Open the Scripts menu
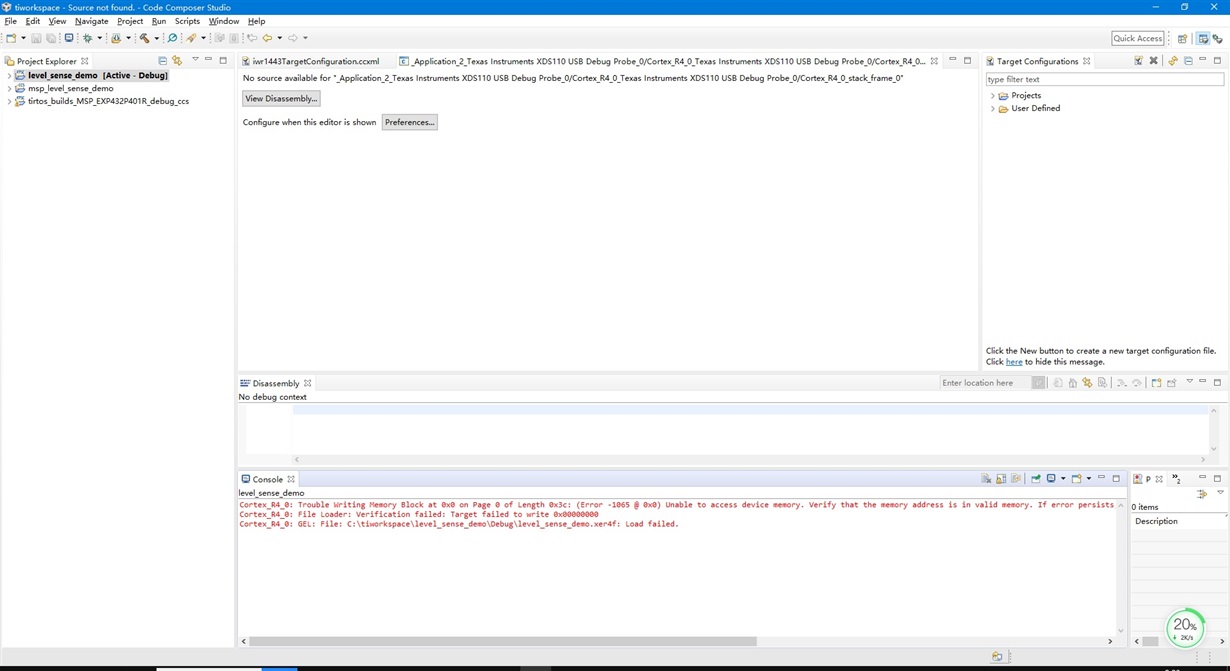Screen dimensions: 1230x671 (187, 21)
